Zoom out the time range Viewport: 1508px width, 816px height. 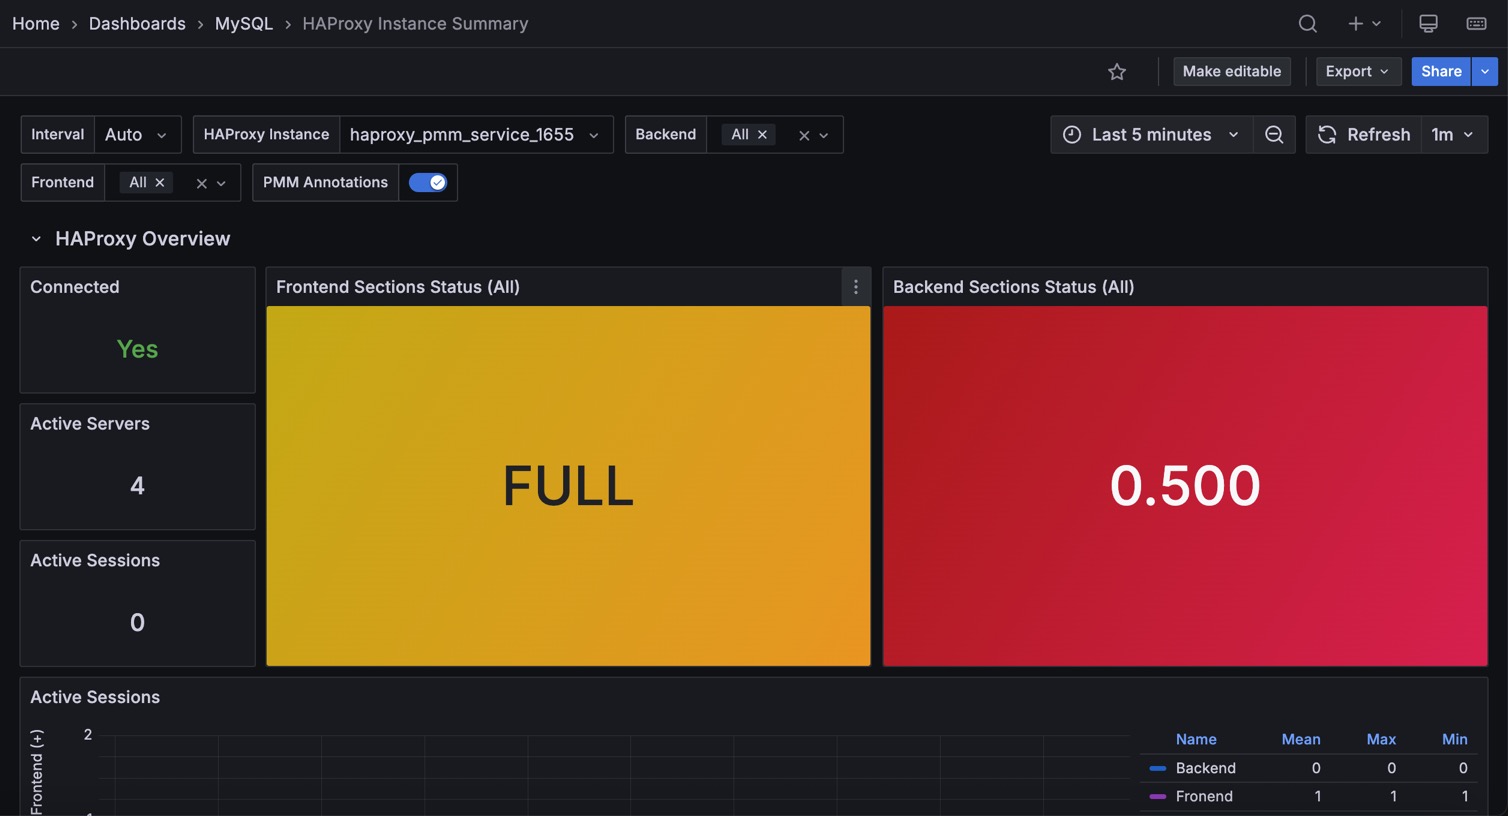coord(1274,134)
